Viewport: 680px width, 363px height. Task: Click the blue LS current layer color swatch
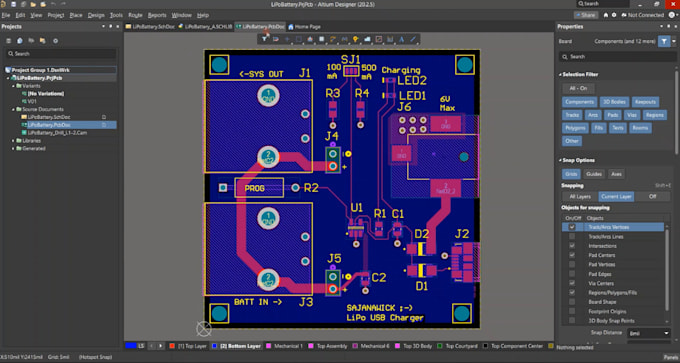pos(131,346)
